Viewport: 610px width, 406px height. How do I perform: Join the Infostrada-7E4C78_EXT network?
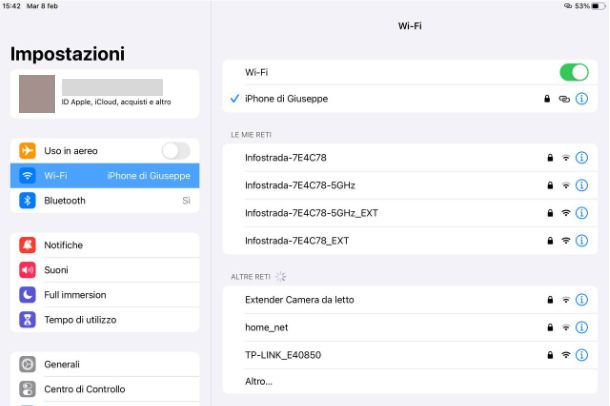point(410,241)
